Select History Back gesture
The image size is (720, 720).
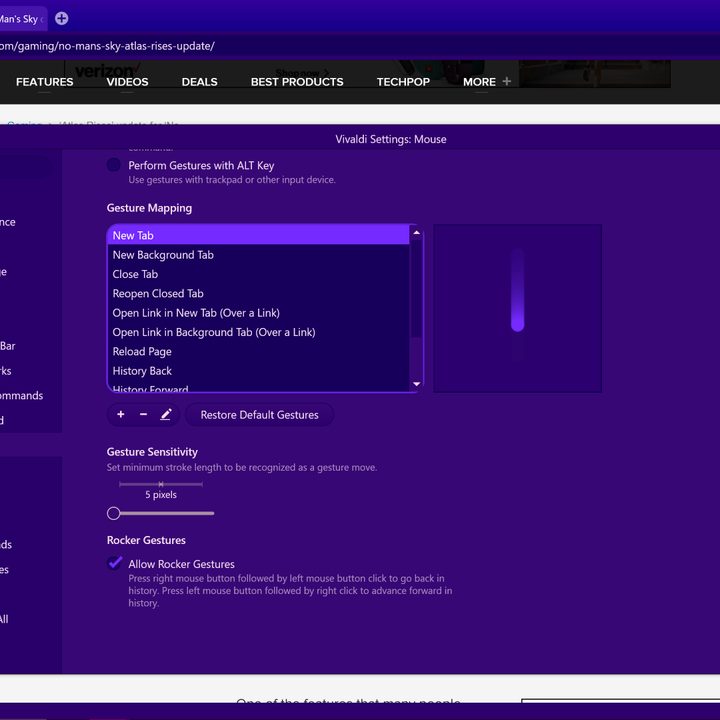[x=258, y=371]
